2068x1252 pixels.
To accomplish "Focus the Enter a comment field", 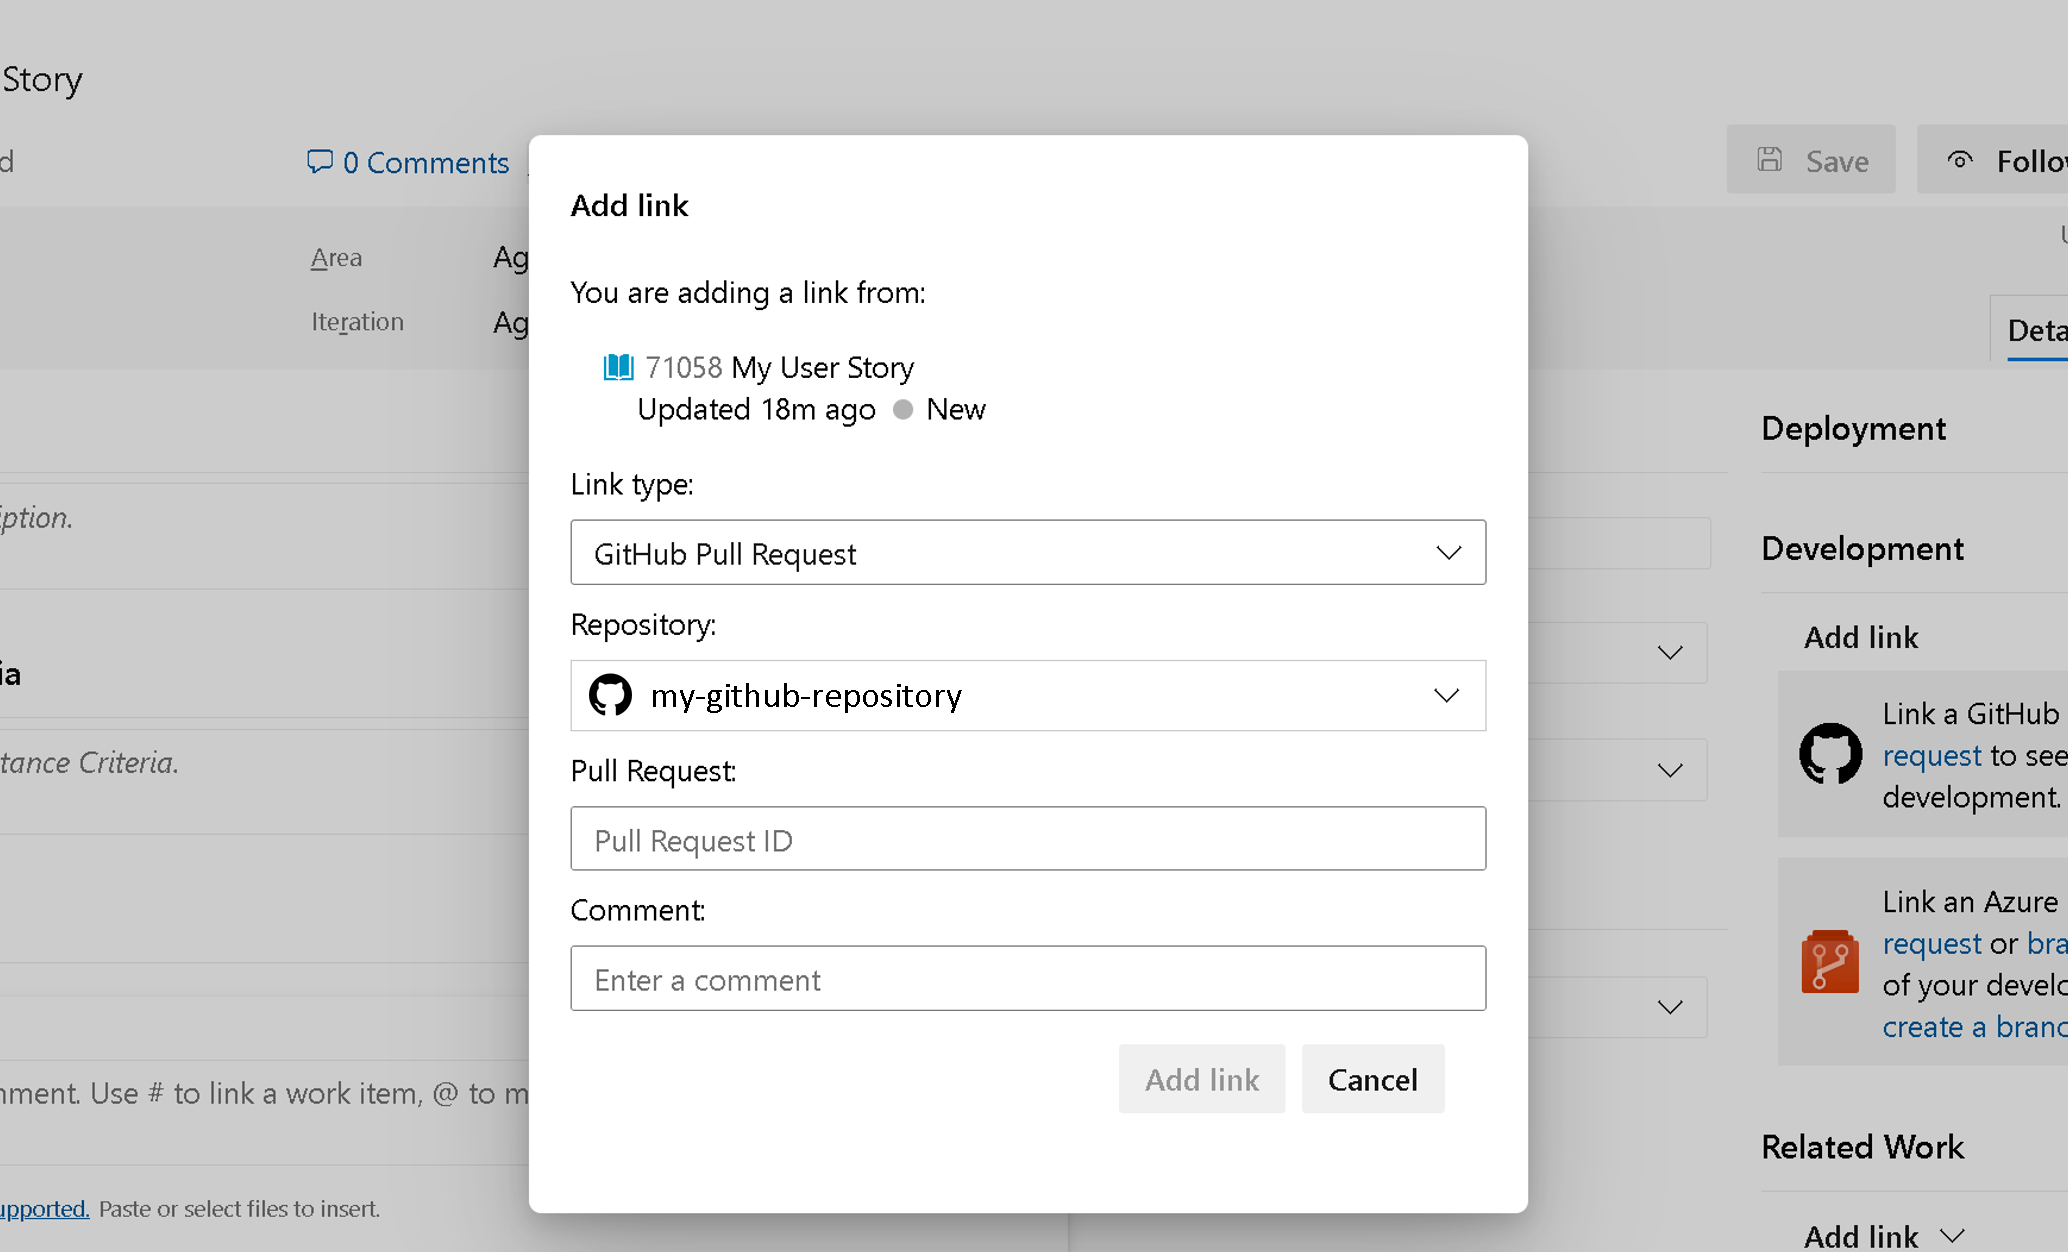I will 1027,979.
